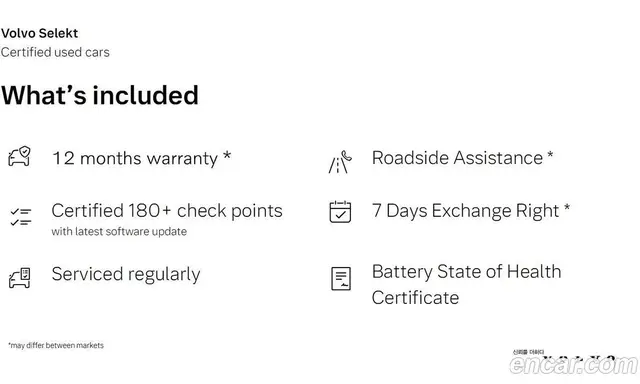
Task: Click the battery certificate document icon
Action: coord(341,279)
